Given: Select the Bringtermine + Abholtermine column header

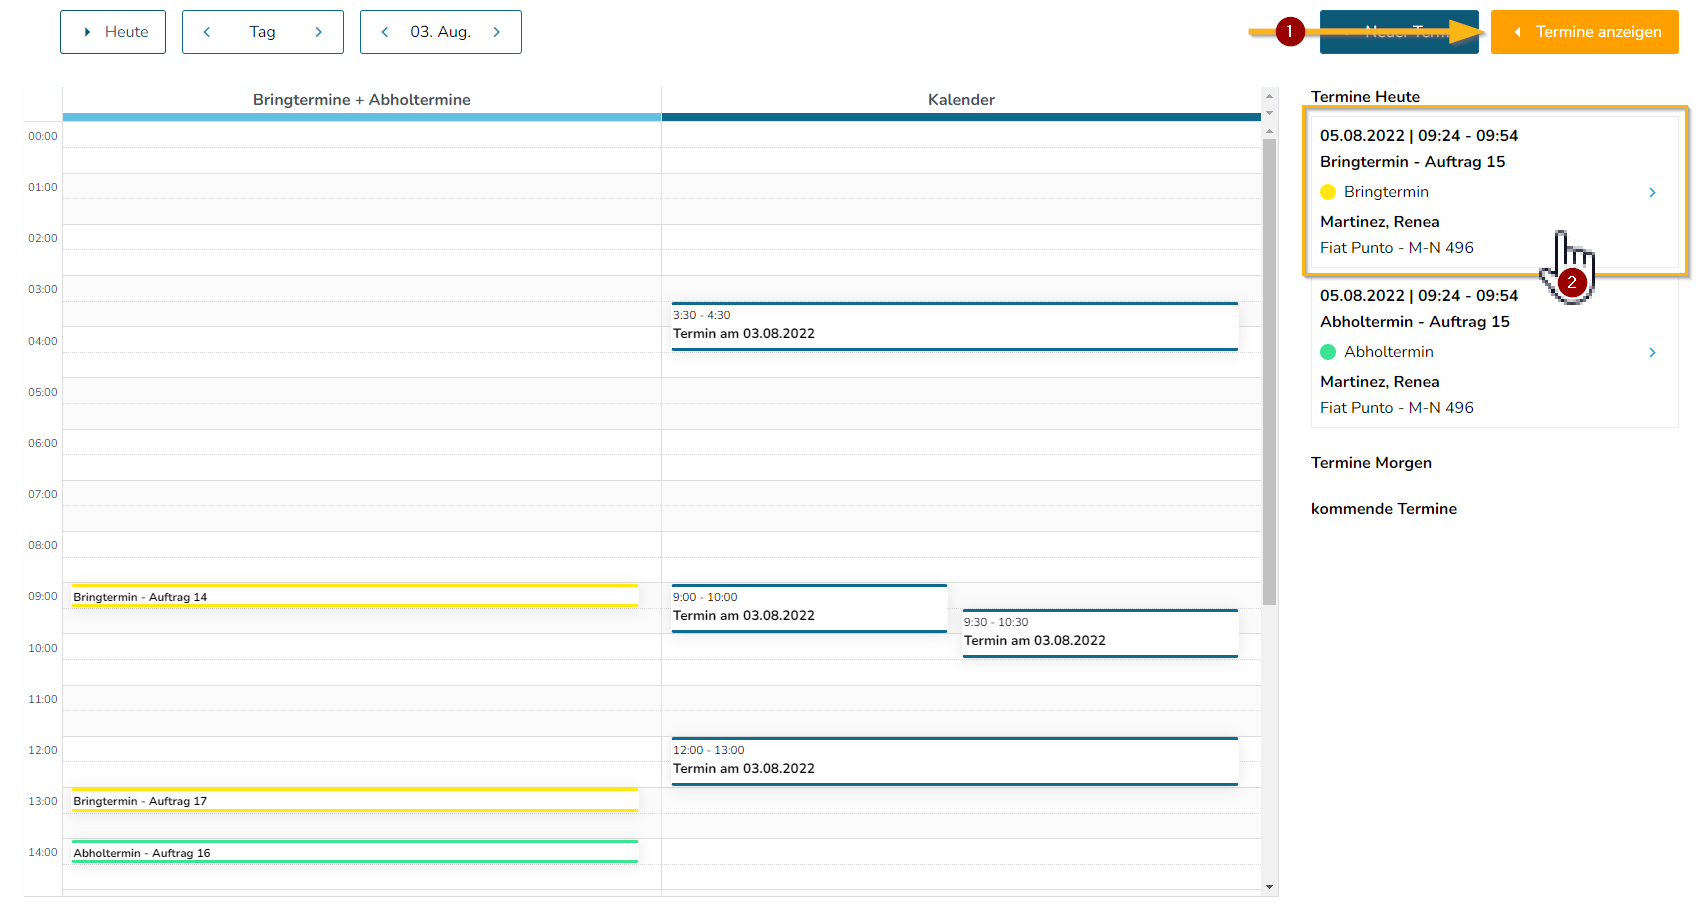Looking at the screenshot, I should click(362, 100).
